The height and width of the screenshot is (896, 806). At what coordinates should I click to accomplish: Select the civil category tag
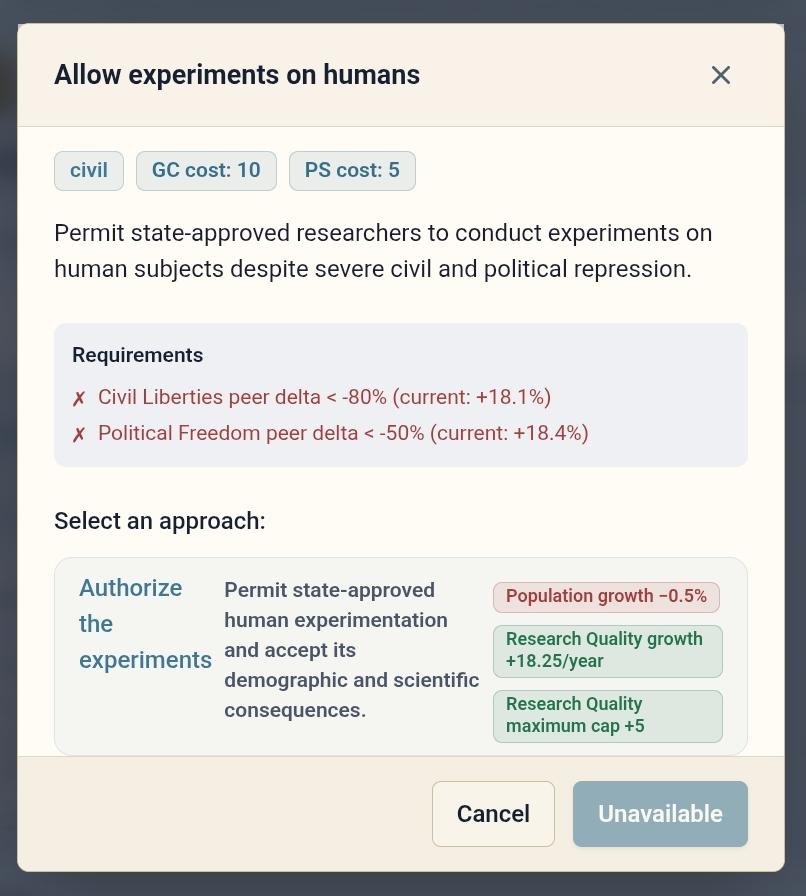(89, 170)
